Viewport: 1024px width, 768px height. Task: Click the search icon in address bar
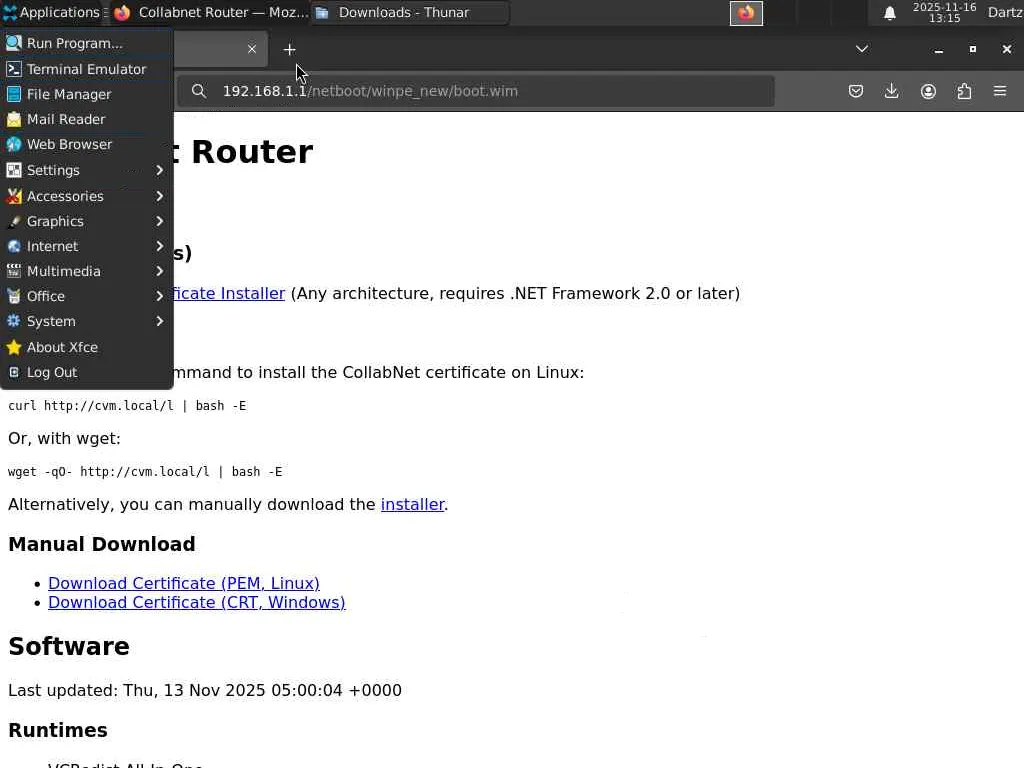199,91
